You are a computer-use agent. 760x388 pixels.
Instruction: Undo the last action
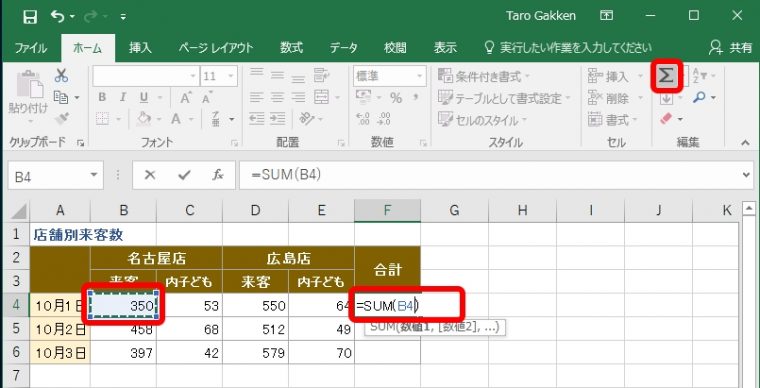(58, 17)
